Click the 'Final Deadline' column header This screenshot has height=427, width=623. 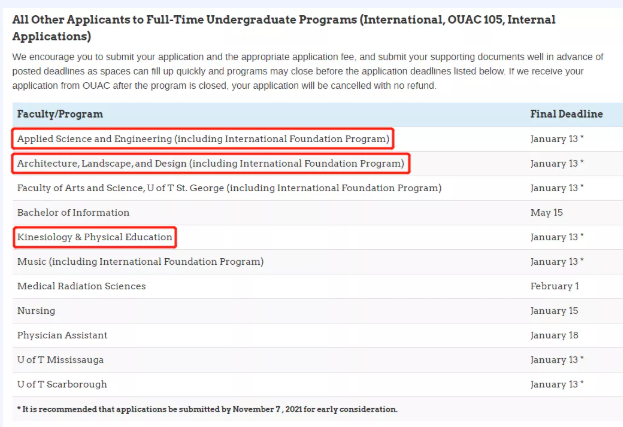click(x=567, y=114)
